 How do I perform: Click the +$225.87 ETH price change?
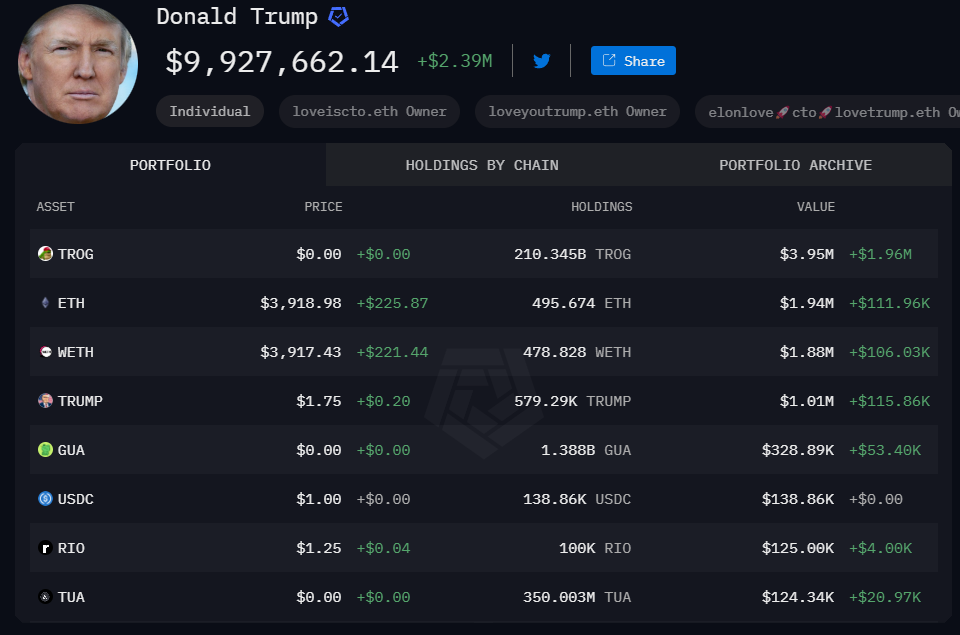392,303
